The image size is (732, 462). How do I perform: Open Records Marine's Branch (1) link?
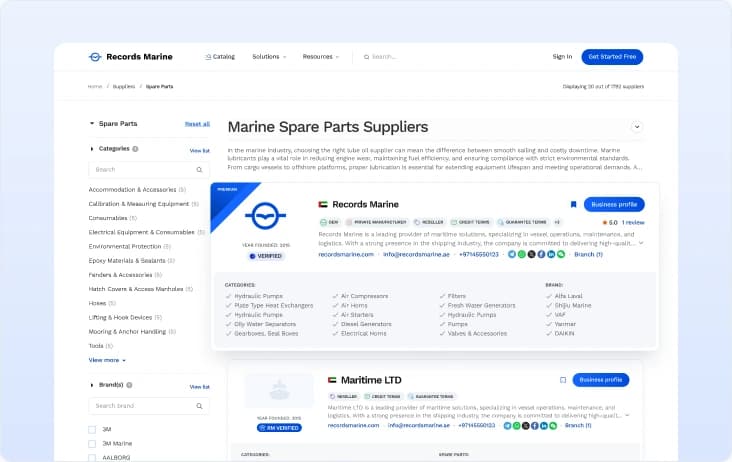(588, 254)
